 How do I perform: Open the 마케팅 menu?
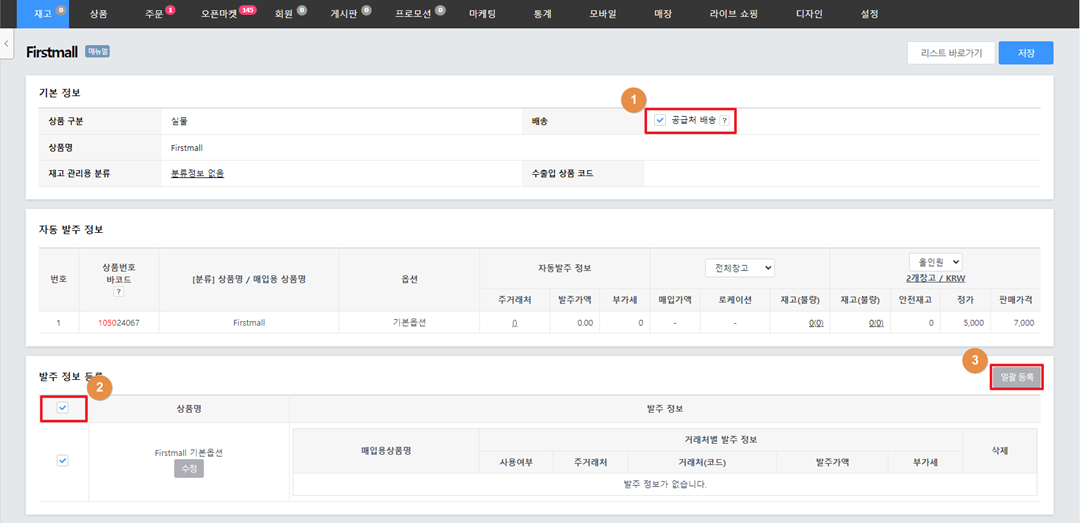tap(481, 14)
